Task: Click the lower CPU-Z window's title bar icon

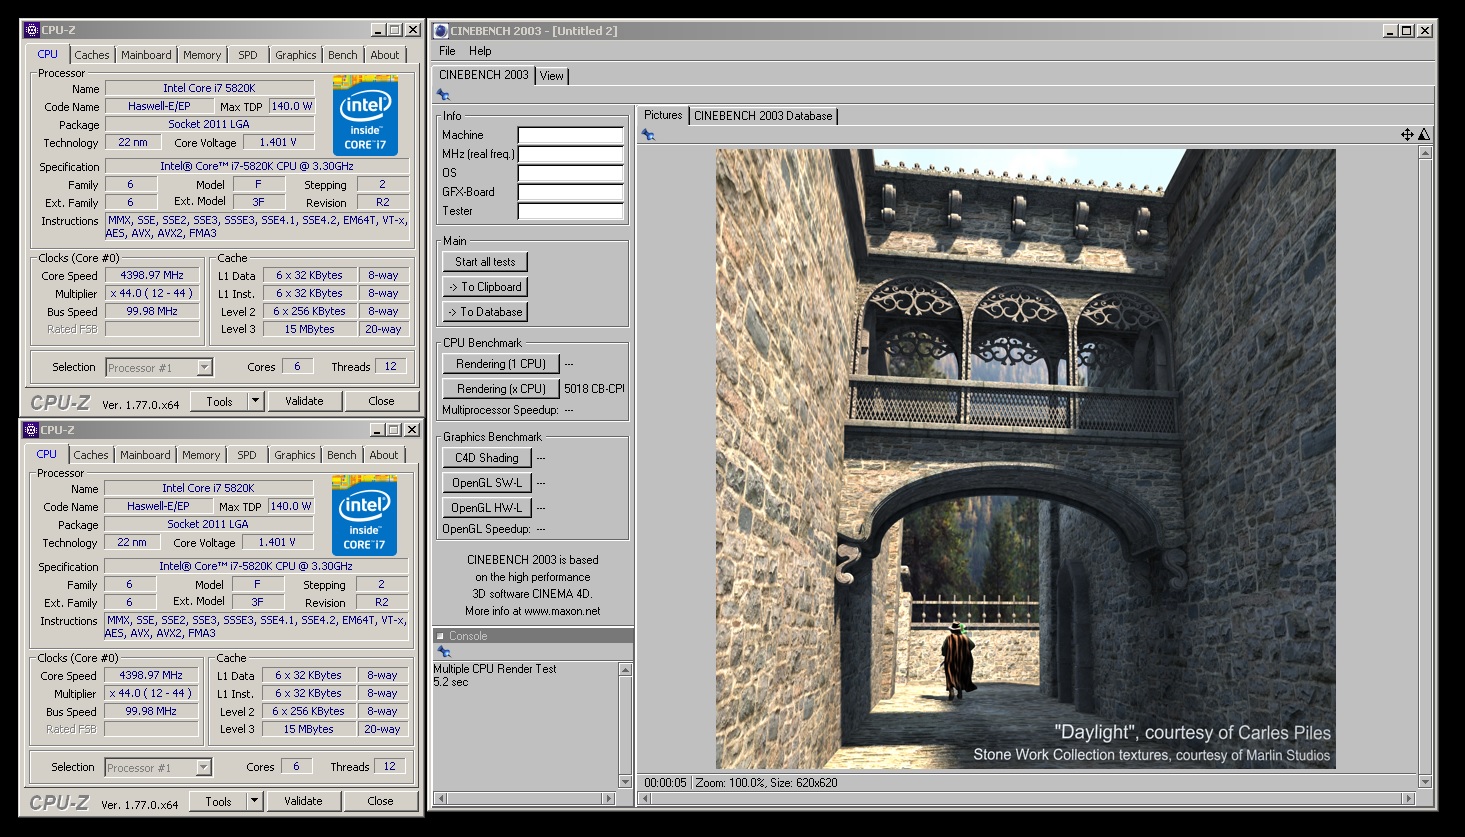Action: pos(31,430)
